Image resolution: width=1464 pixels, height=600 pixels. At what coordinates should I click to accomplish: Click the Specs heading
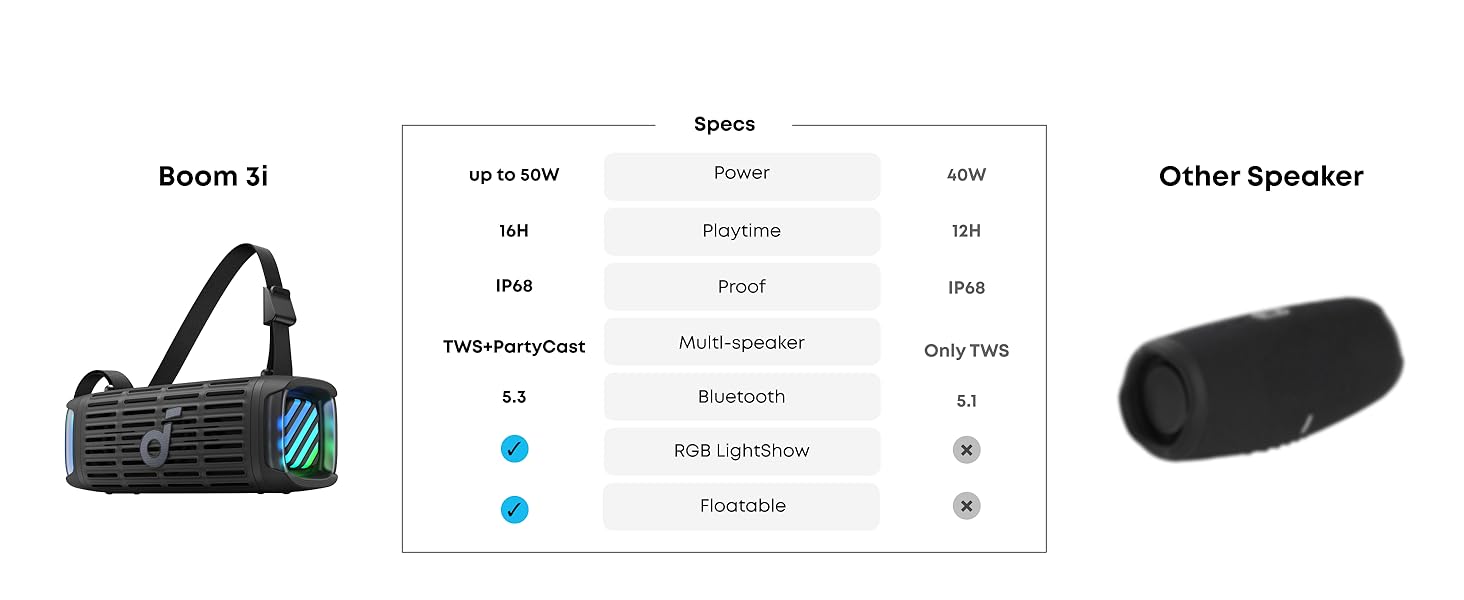[724, 125]
